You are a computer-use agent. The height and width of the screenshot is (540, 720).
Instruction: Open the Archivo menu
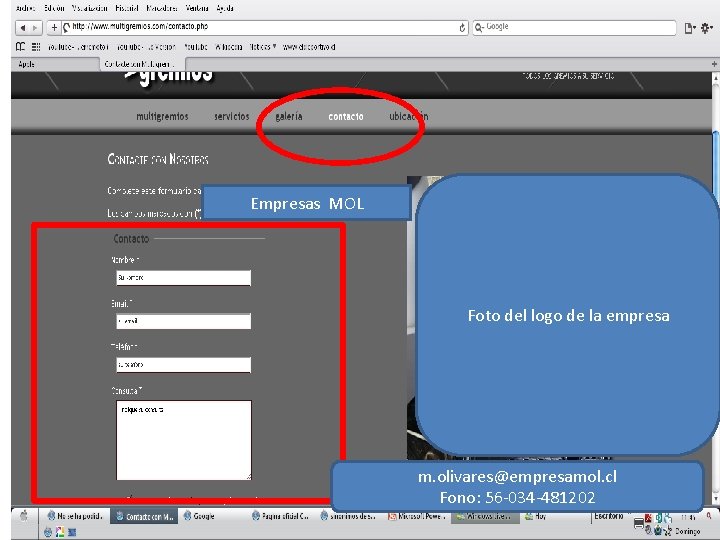tap(26, 8)
